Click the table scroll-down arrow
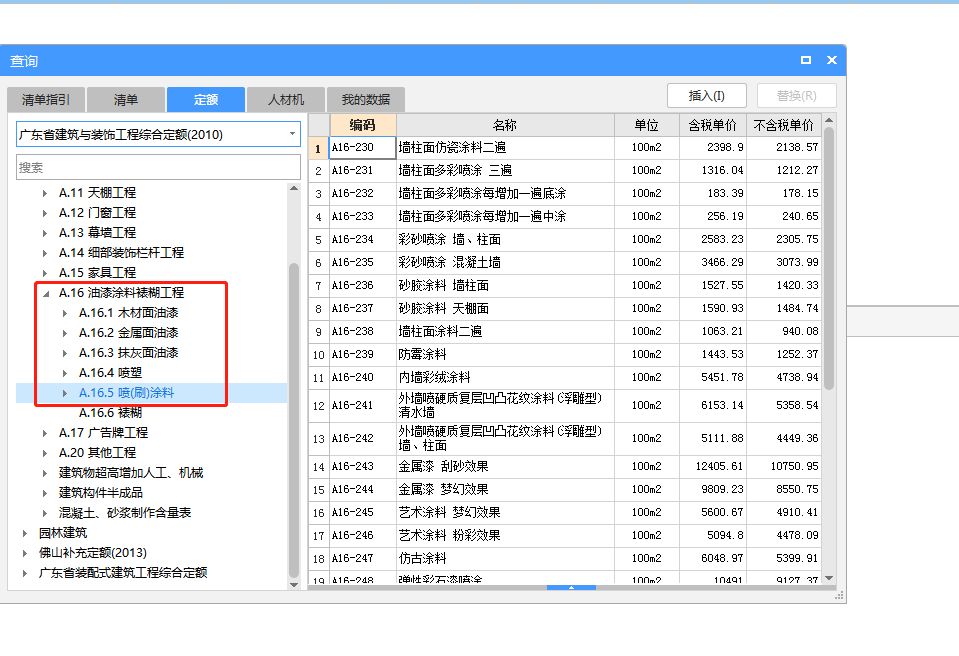The height and width of the screenshot is (656, 959). coord(829,578)
